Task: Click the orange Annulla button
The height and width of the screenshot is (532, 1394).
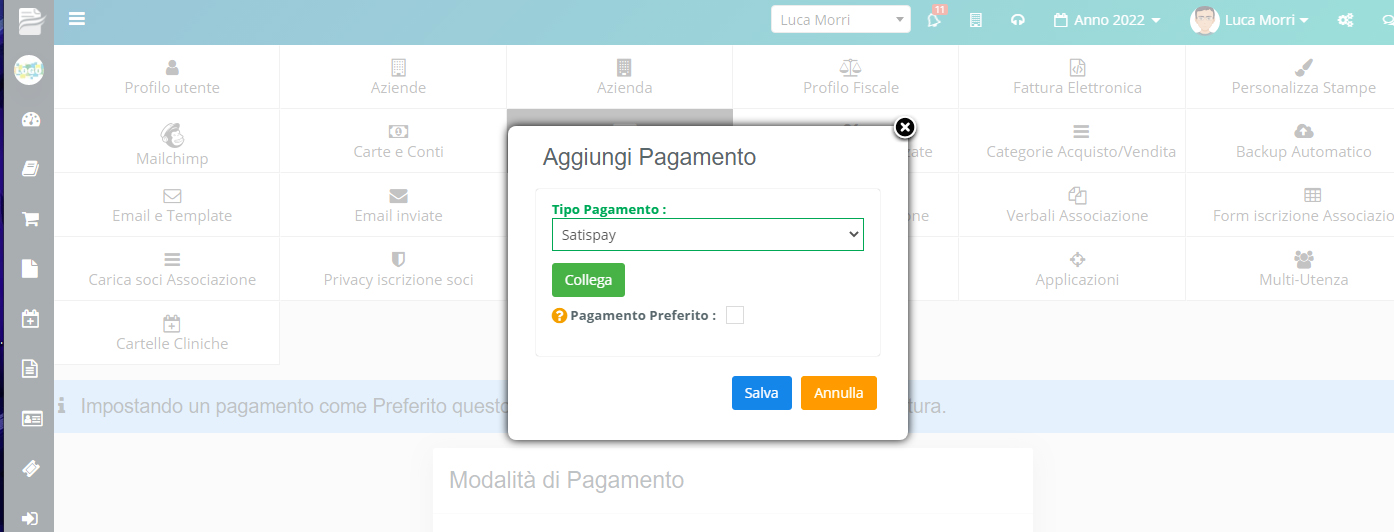Action: click(839, 393)
